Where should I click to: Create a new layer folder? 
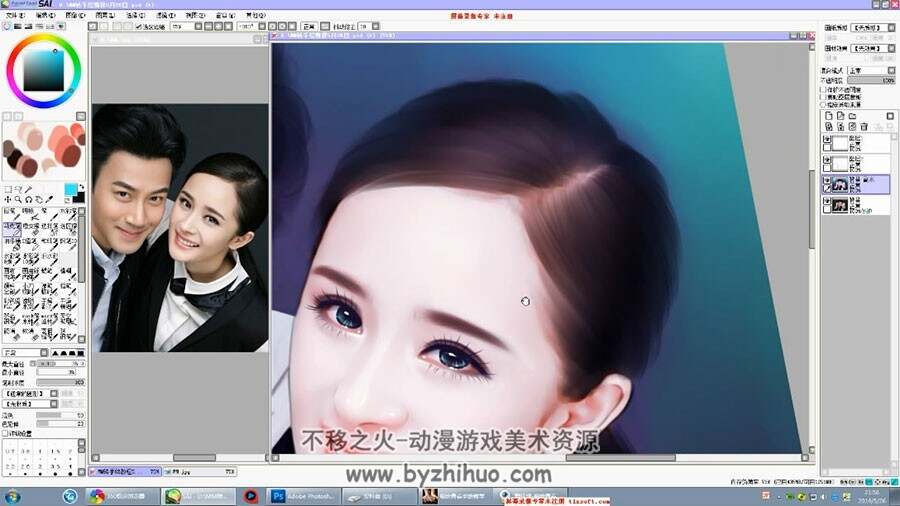(852, 115)
